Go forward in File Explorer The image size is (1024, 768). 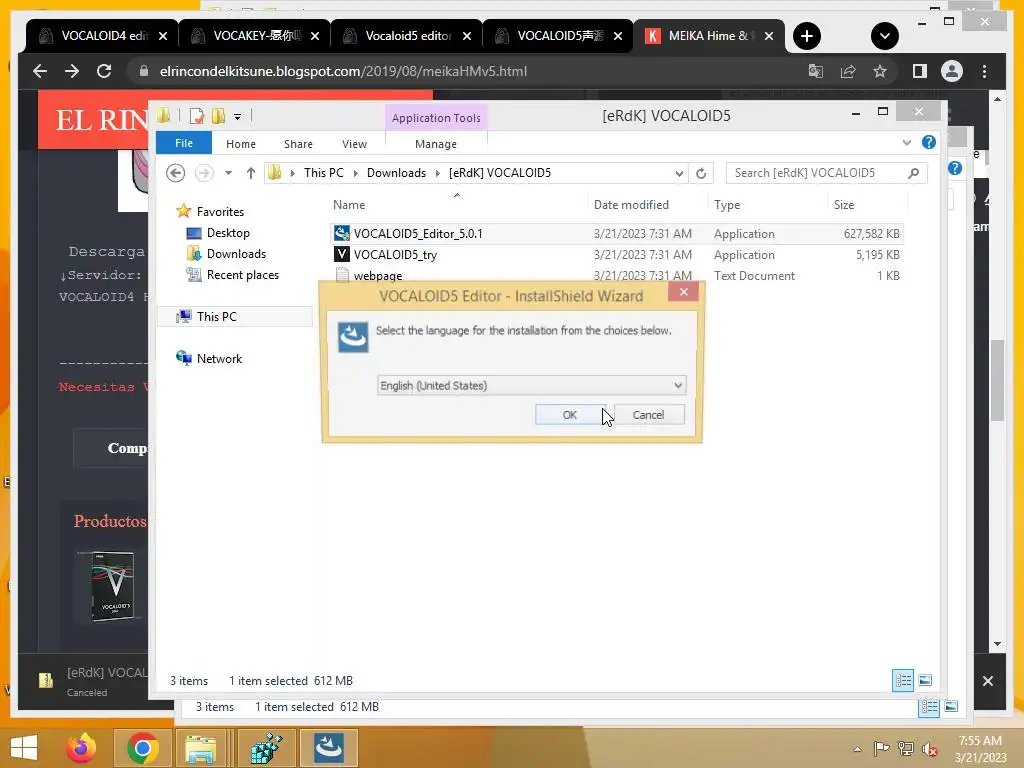204,173
